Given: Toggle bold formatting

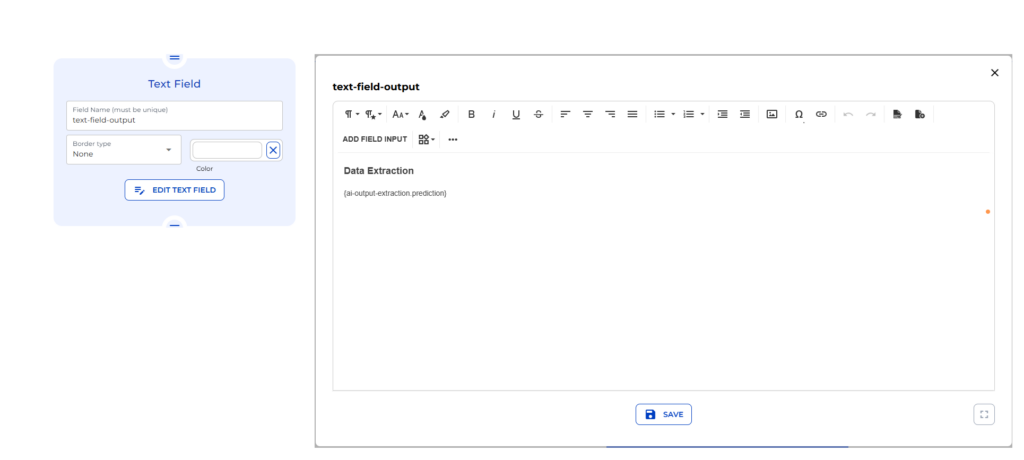Looking at the screenshot, I should [472, 114].
